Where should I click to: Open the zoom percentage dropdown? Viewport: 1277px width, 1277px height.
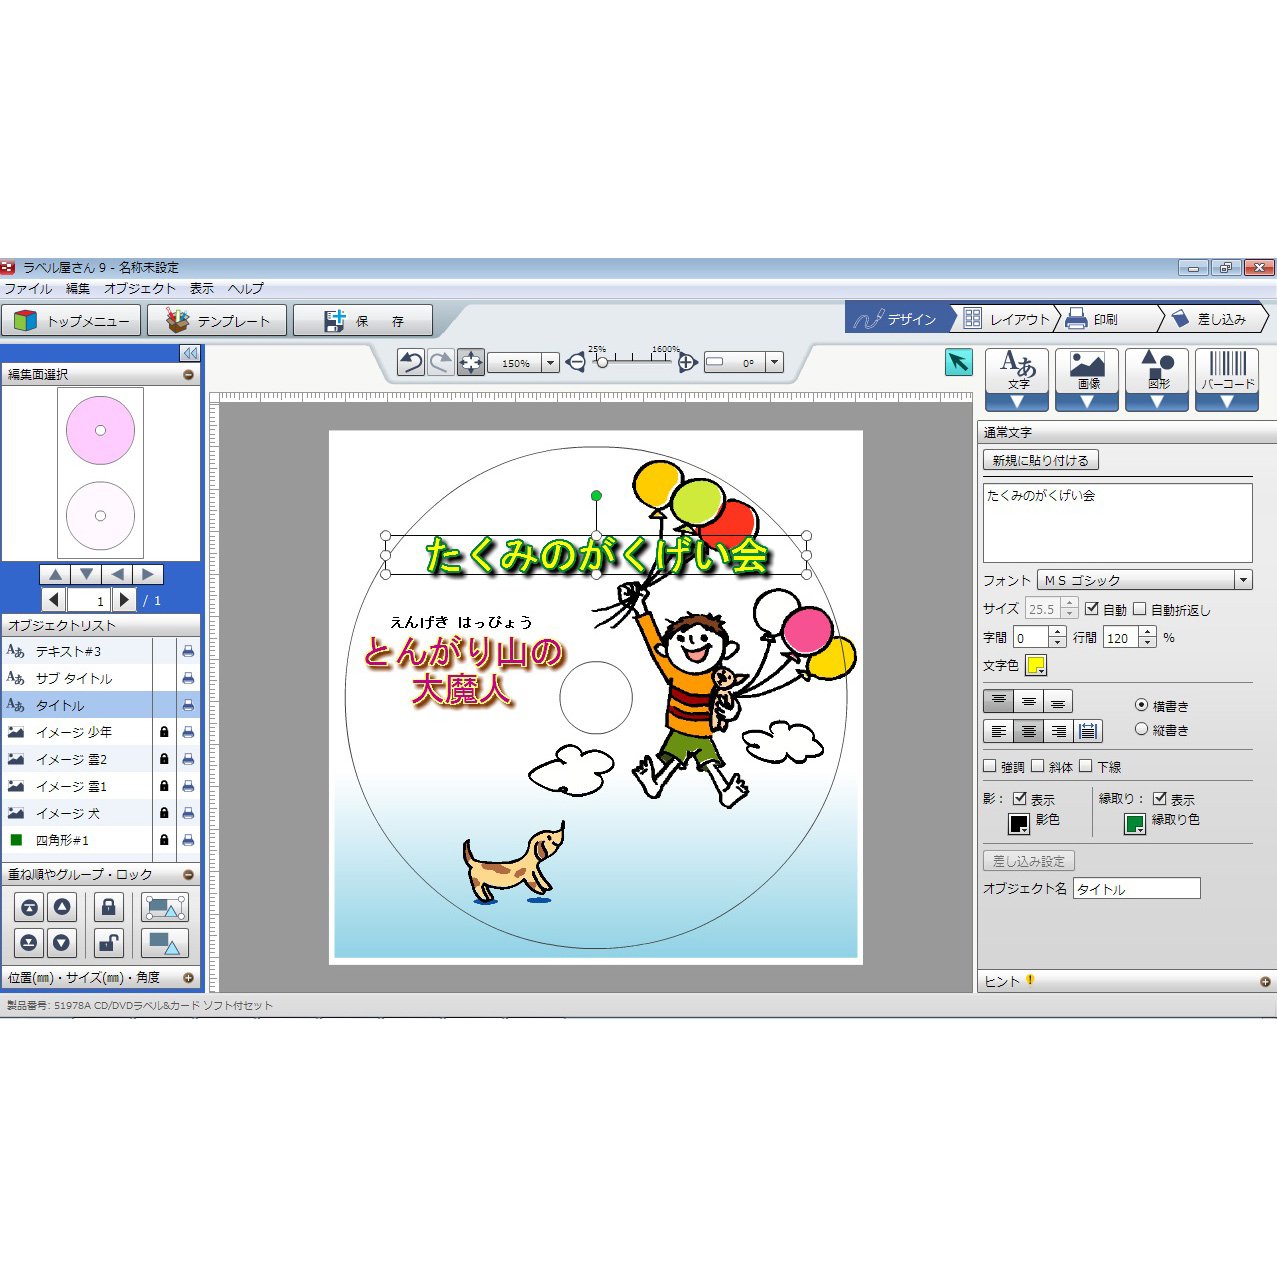tap(550, 363)
